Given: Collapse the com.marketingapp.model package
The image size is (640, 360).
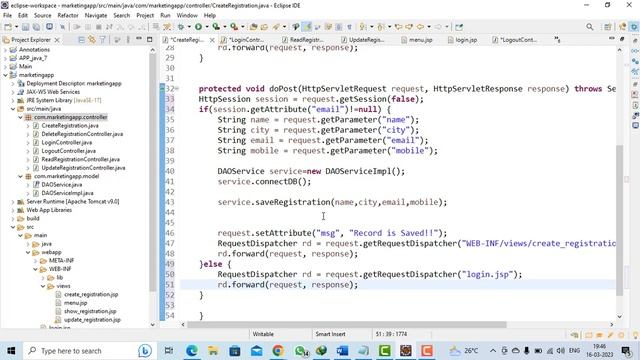Looking at the screenshot, I should pyautogui.click(x=20, y=176).
